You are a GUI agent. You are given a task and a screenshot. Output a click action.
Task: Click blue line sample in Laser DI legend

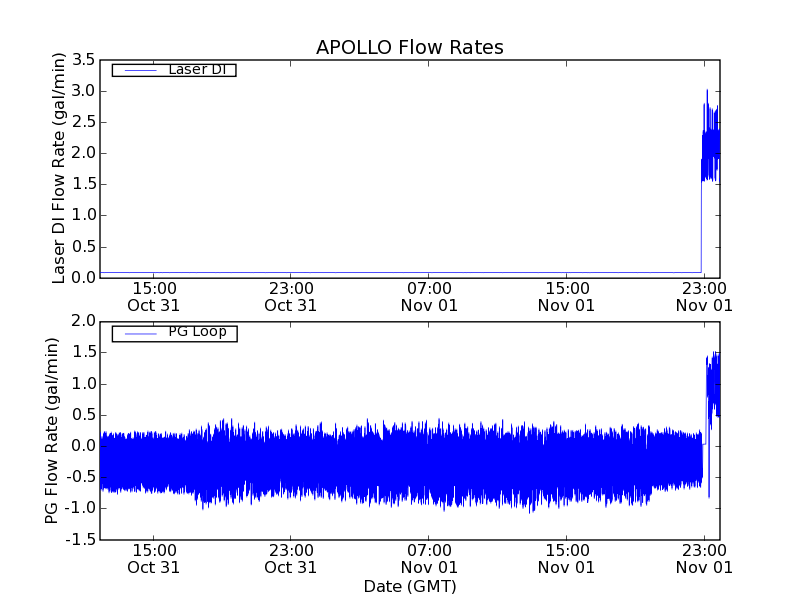[x=137, y=70]
